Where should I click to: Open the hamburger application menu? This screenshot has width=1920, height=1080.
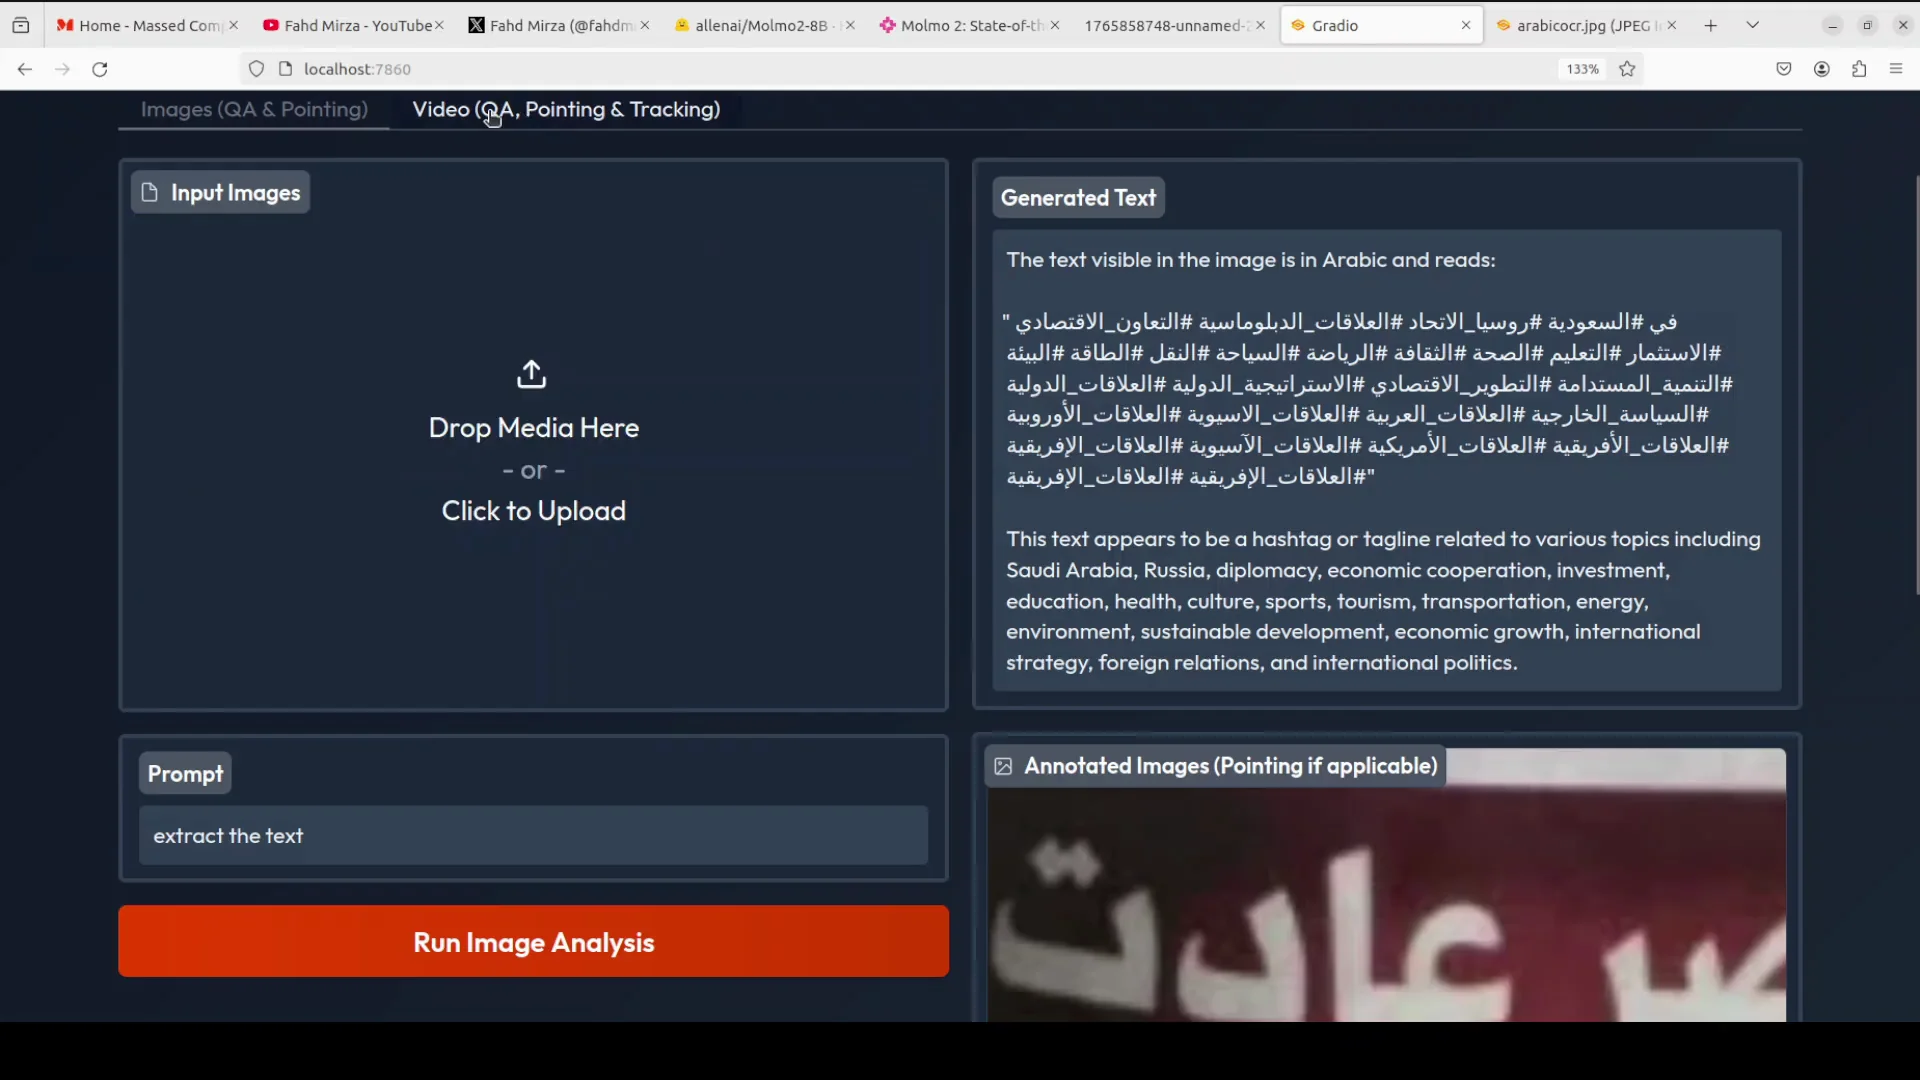click(x=1896, y=69)
